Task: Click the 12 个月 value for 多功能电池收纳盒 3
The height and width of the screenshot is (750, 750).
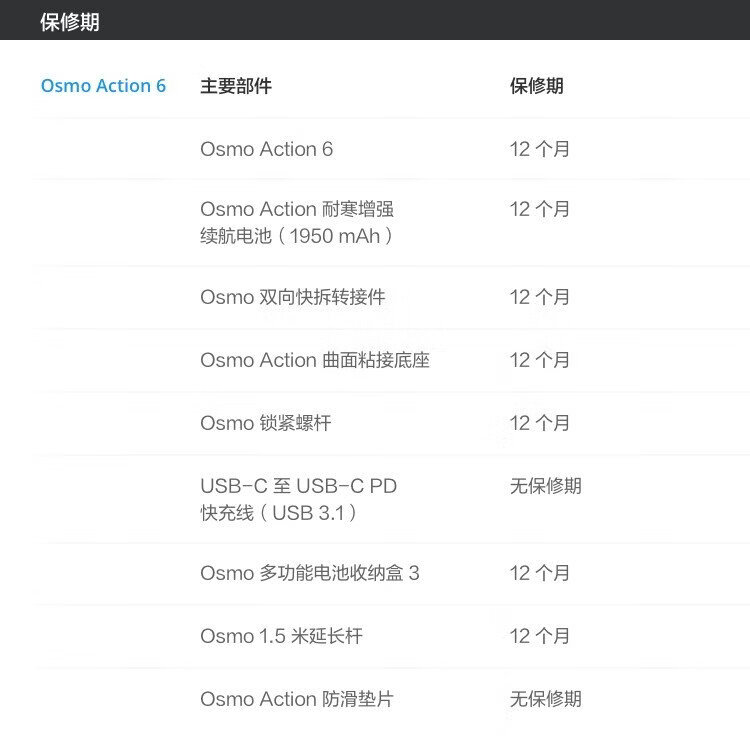Action: [540, 573]
